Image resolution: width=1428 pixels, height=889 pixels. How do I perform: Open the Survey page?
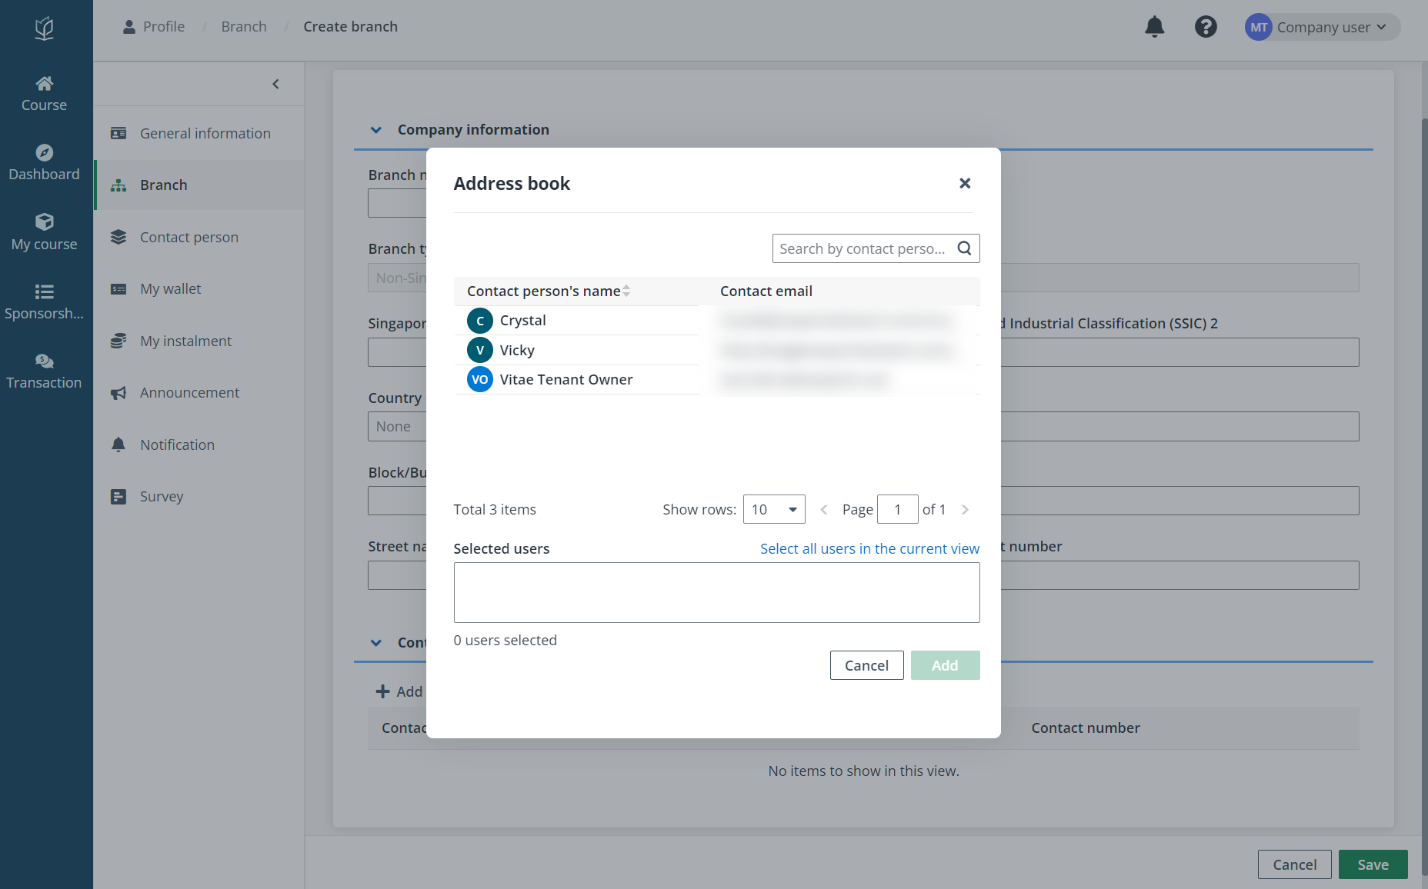click(159, 496)
